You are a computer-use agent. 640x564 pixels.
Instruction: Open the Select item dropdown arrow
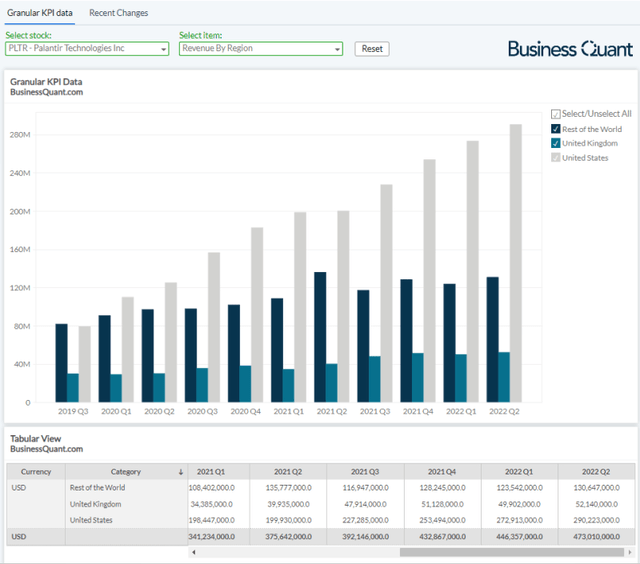coord(337,49)
